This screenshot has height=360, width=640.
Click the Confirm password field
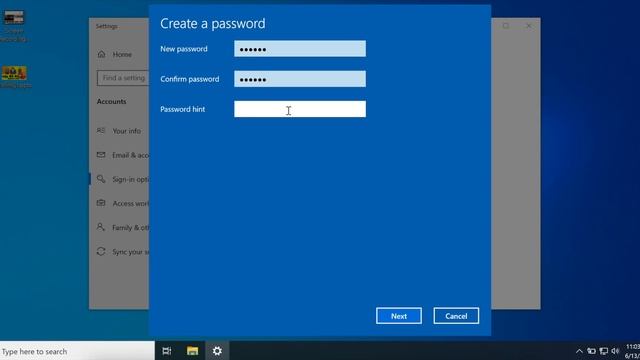(300, 79)
